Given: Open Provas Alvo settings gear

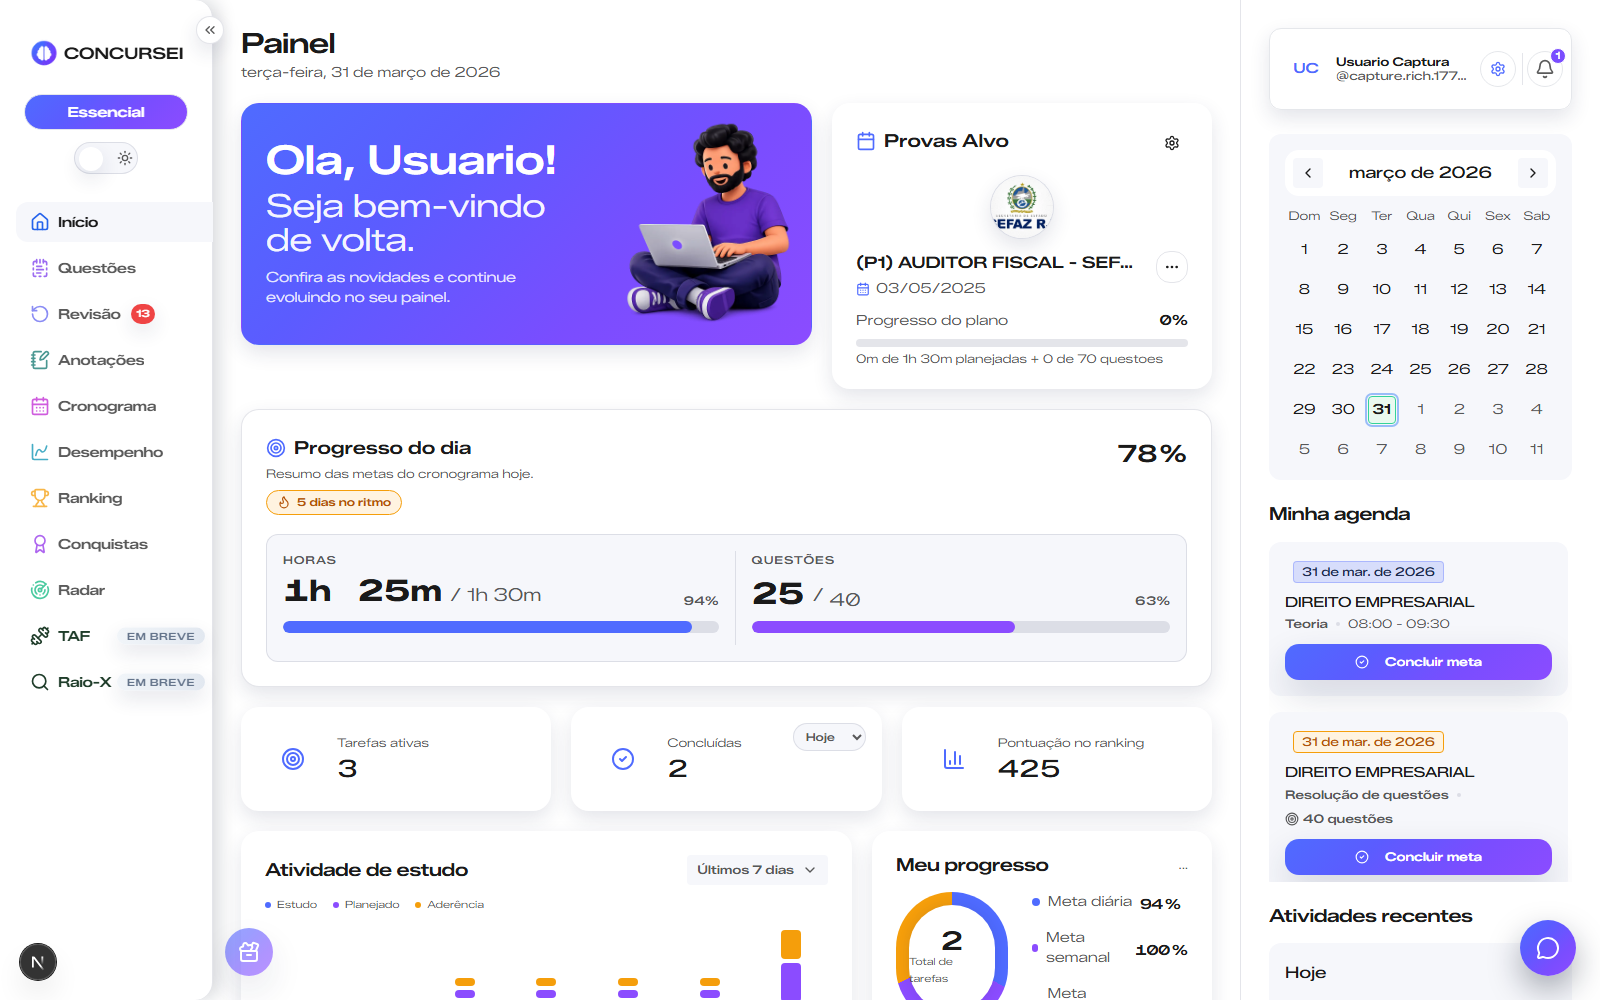Looking at the screenshot, I should point(1171,143).
